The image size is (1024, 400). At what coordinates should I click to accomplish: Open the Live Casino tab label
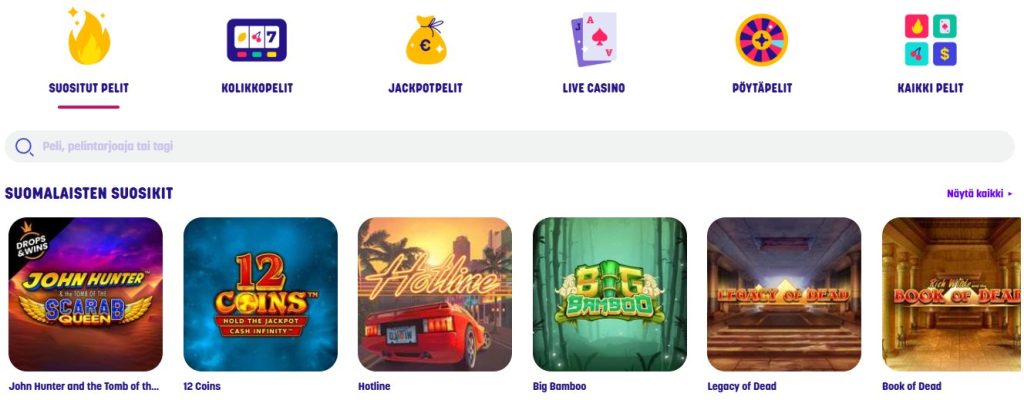pos(594,88)
